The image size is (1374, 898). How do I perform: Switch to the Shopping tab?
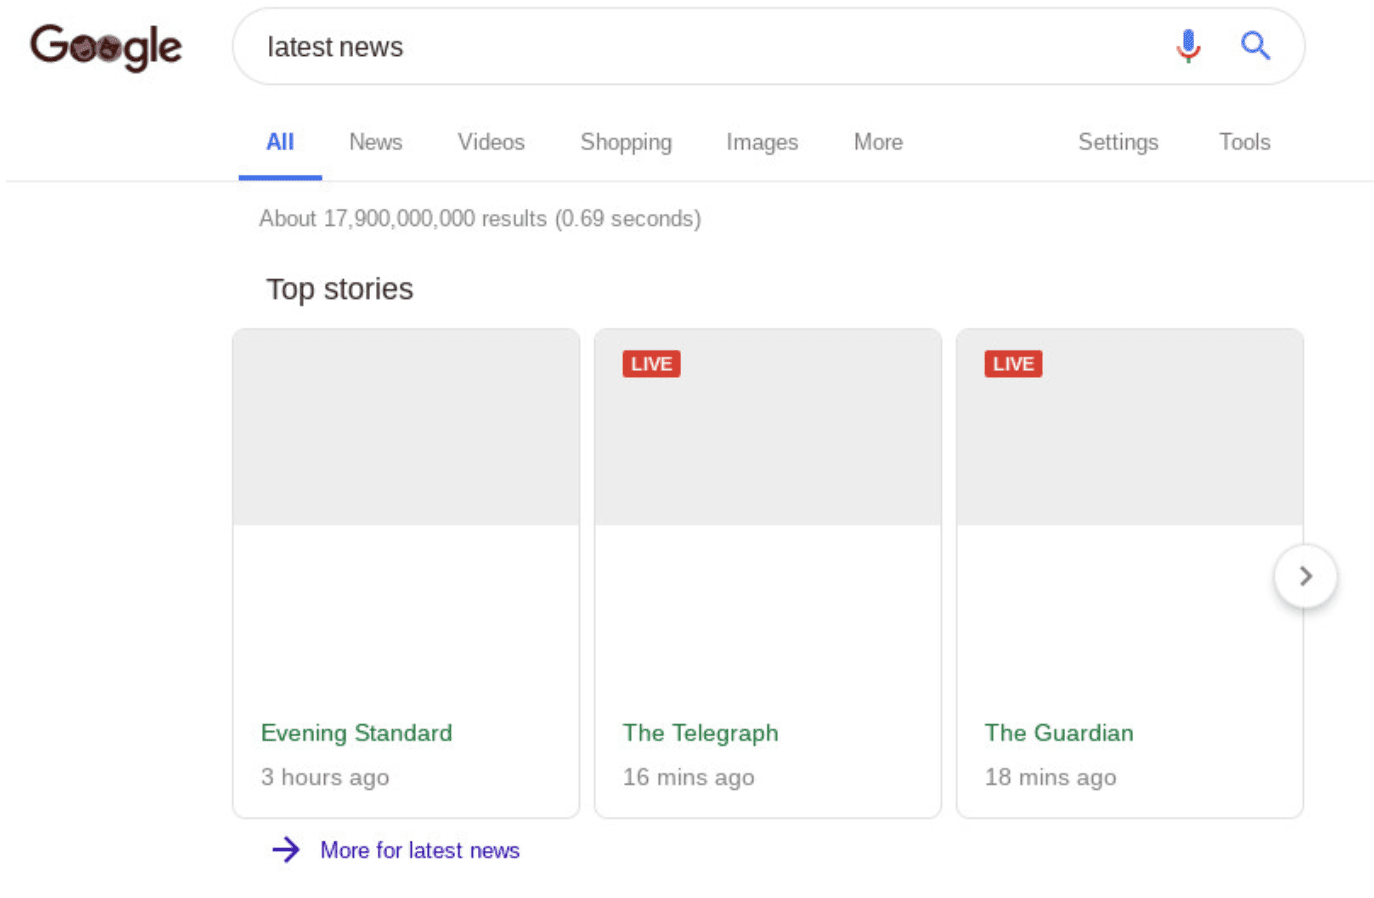click(626, 142)
